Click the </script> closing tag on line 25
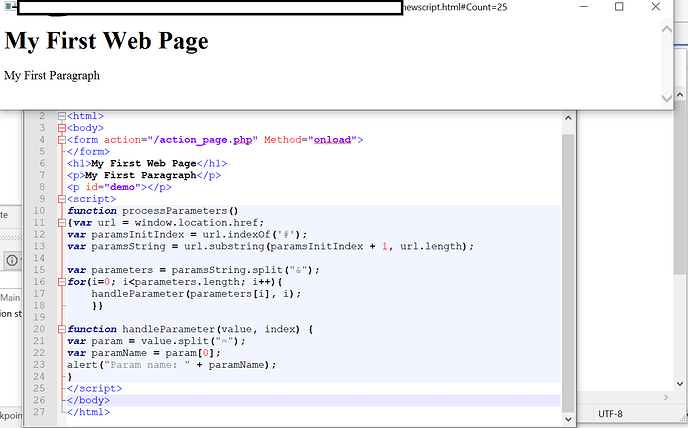 [95, 389]
